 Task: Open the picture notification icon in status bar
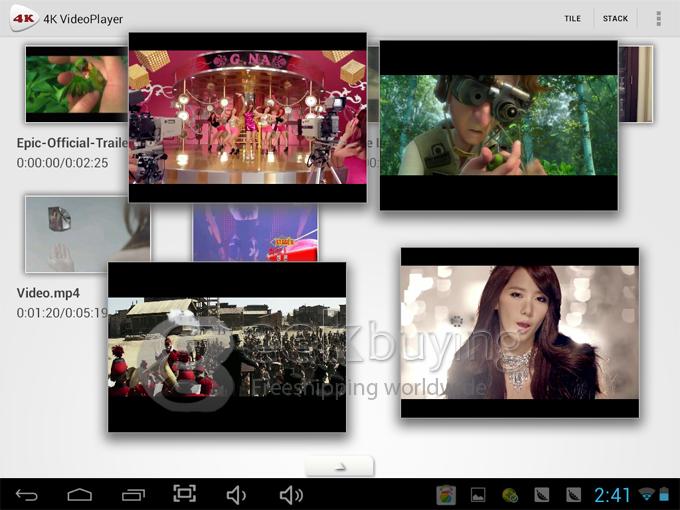[478, 495]
